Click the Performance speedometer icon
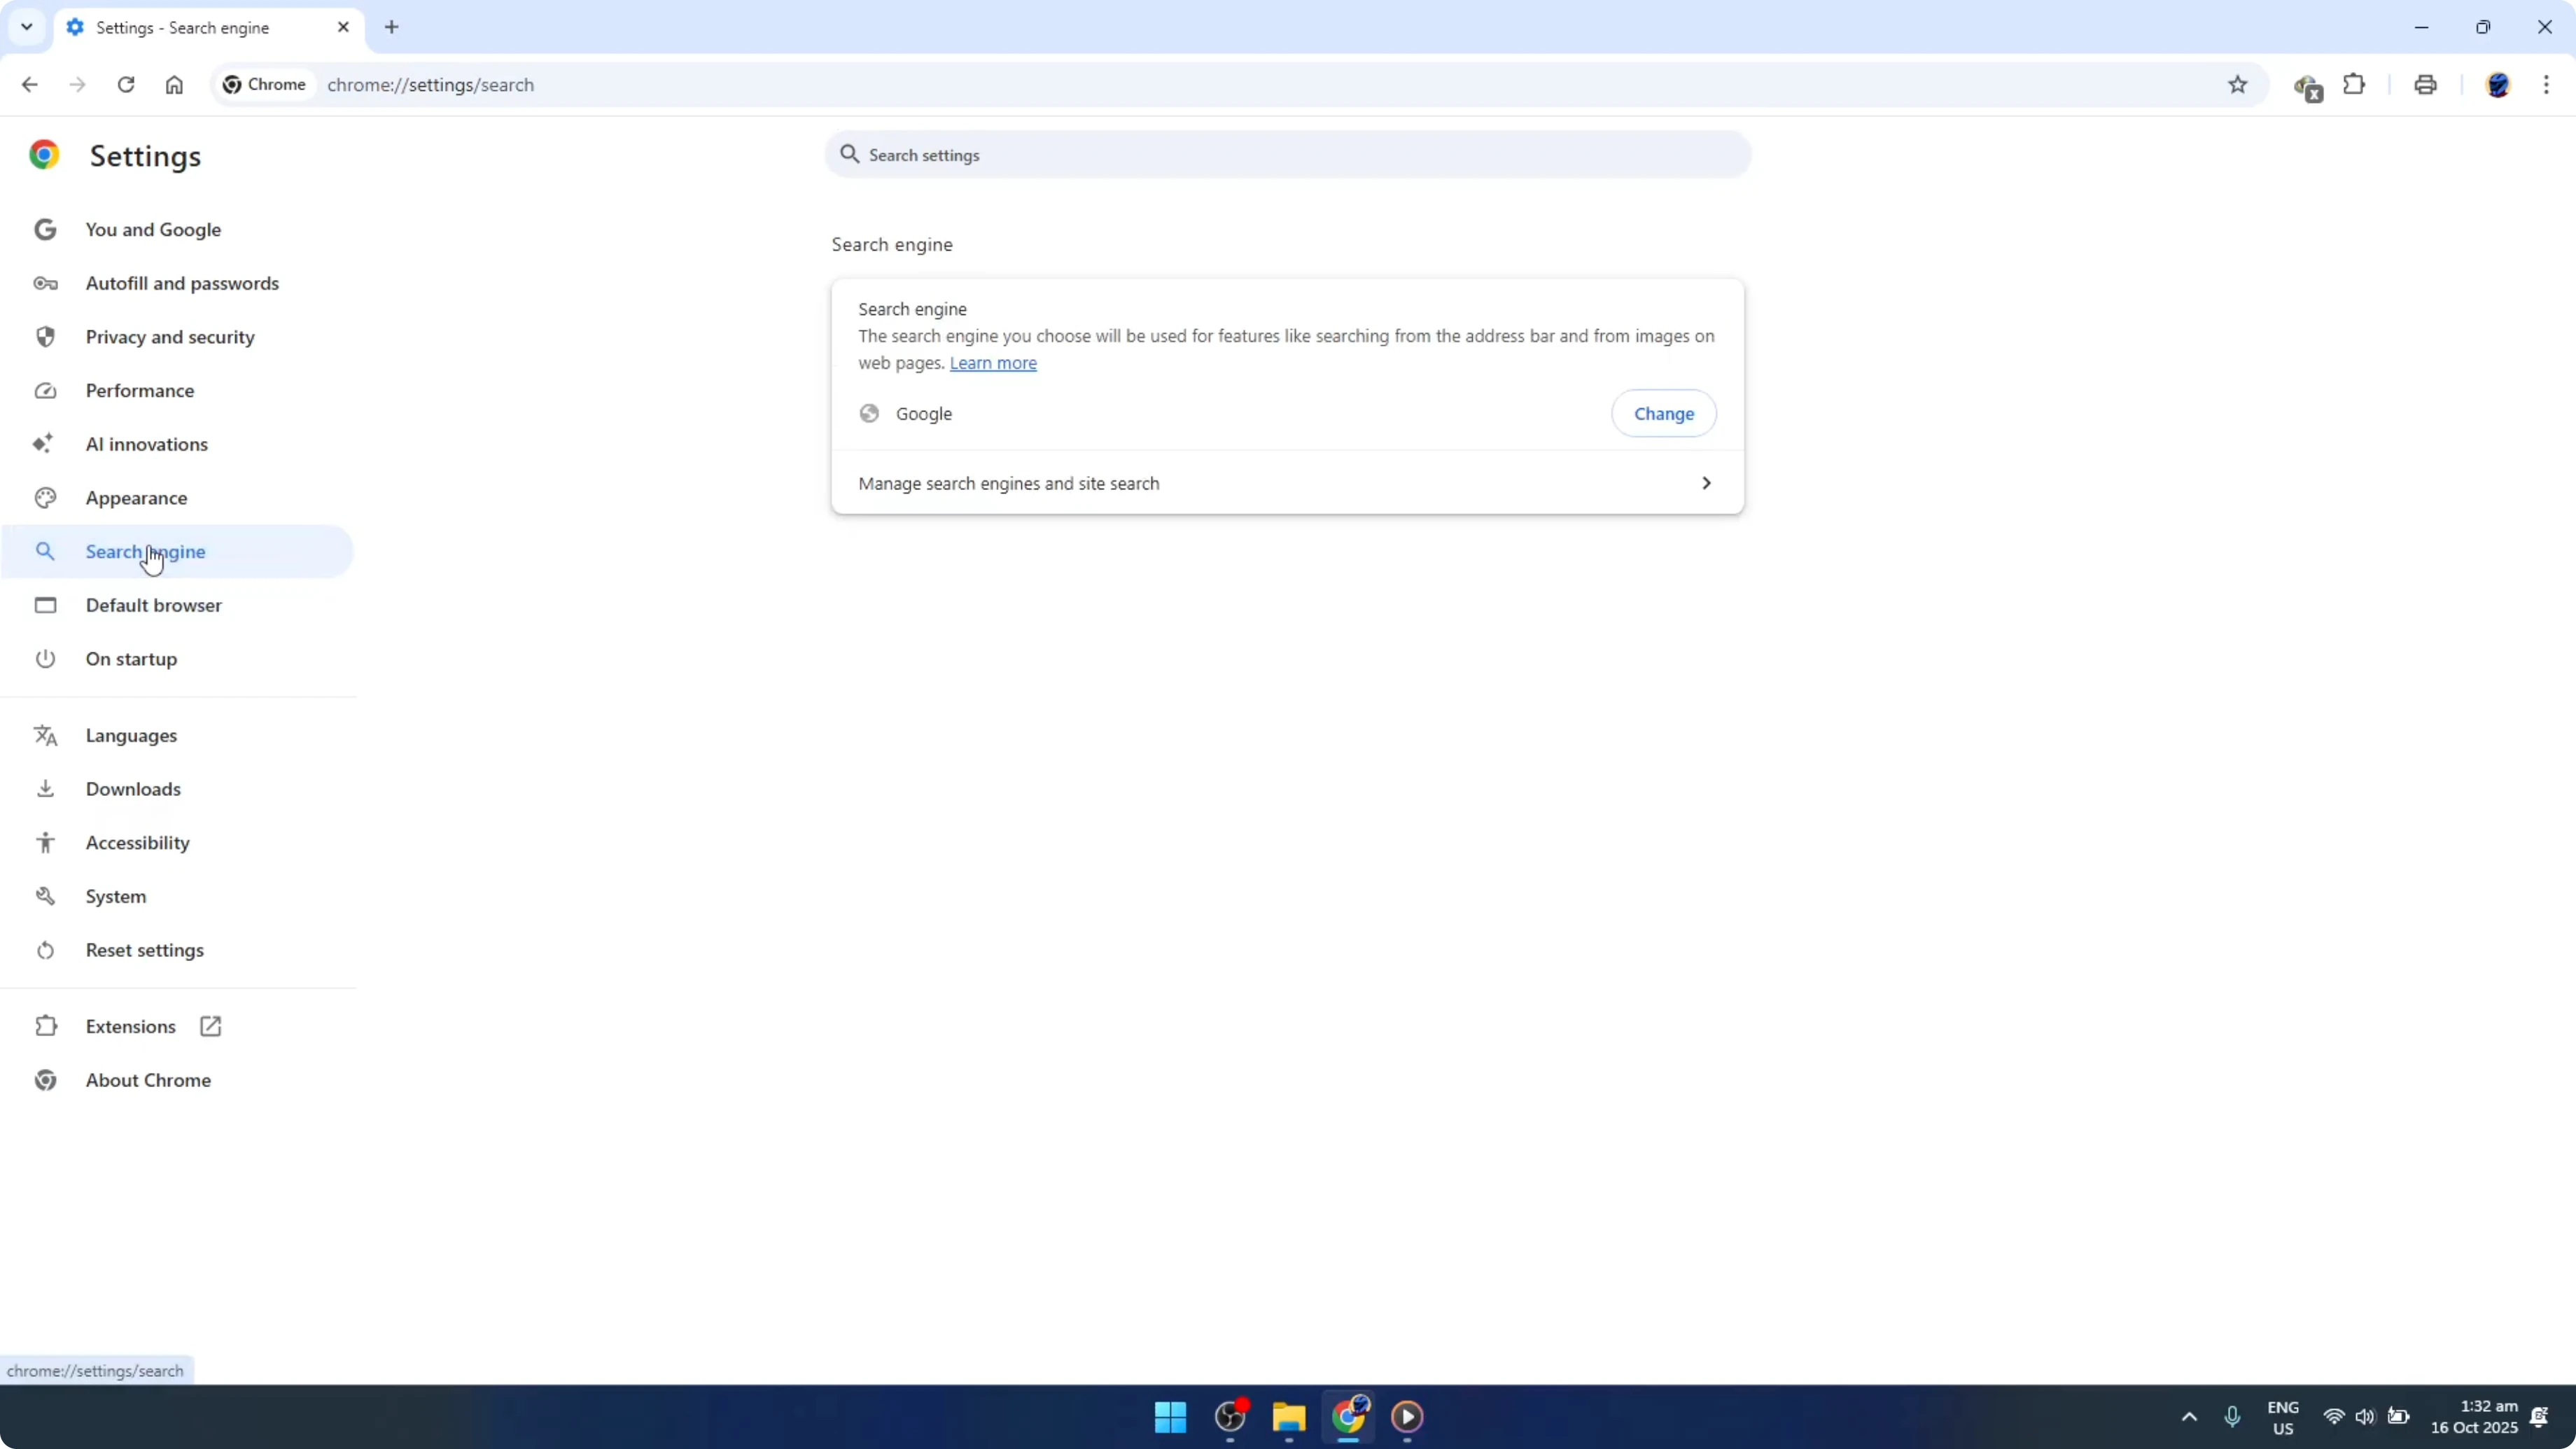This screenshot has height=1449, width=2576. click(45, 390)
